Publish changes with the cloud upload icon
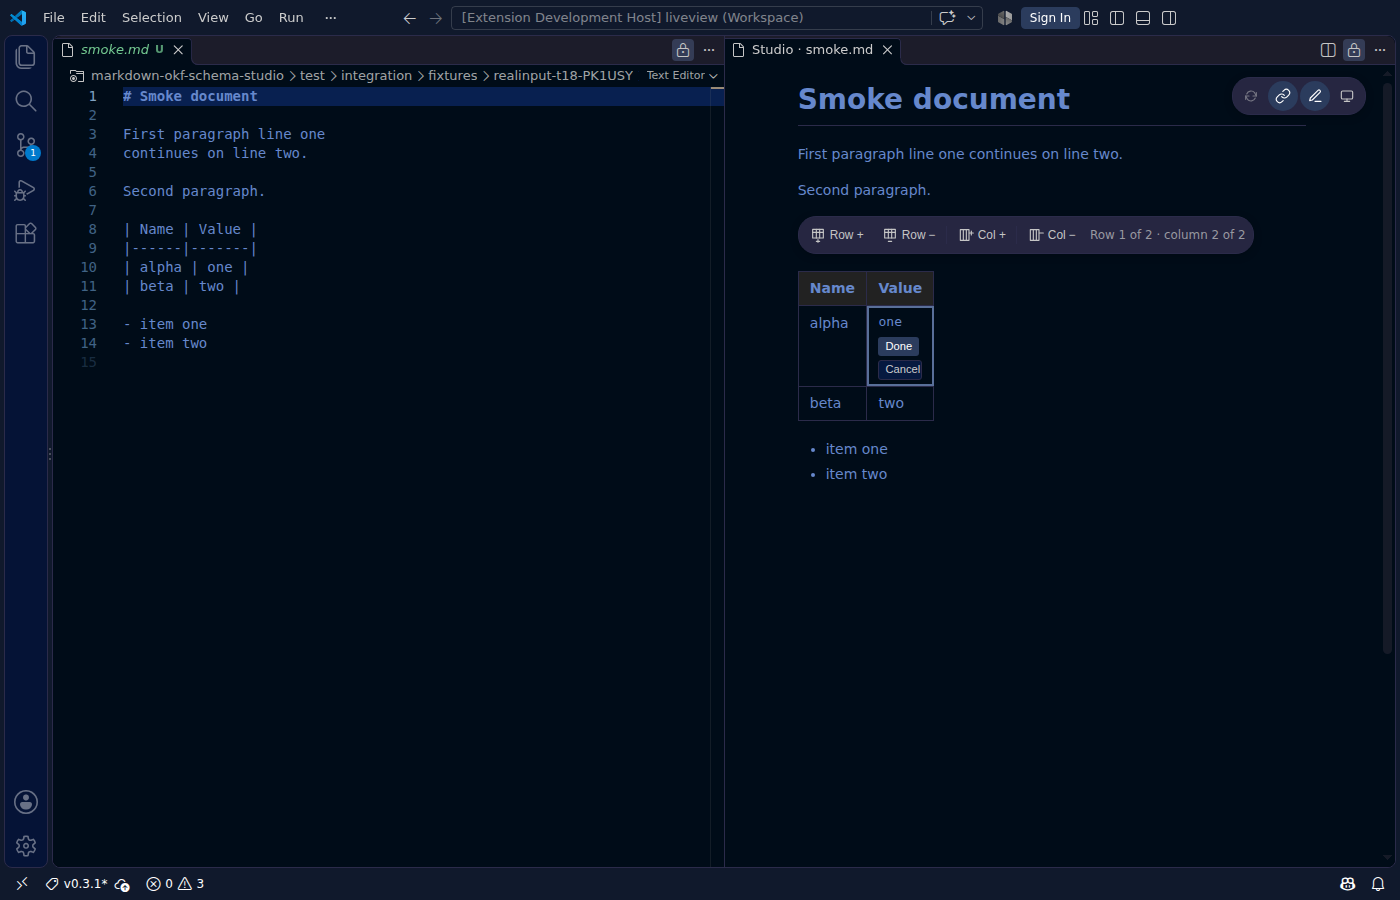The width and height of the screenshot is (1400, 900). [x=122, y=884]
